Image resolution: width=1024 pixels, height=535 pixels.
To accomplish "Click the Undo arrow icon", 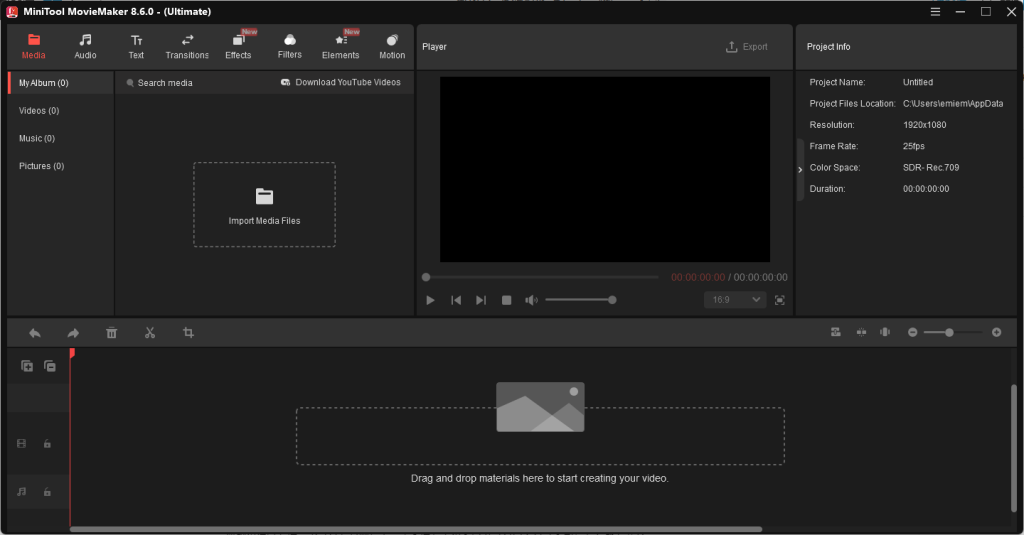I will pyautogui.click(x=35, y=333).
